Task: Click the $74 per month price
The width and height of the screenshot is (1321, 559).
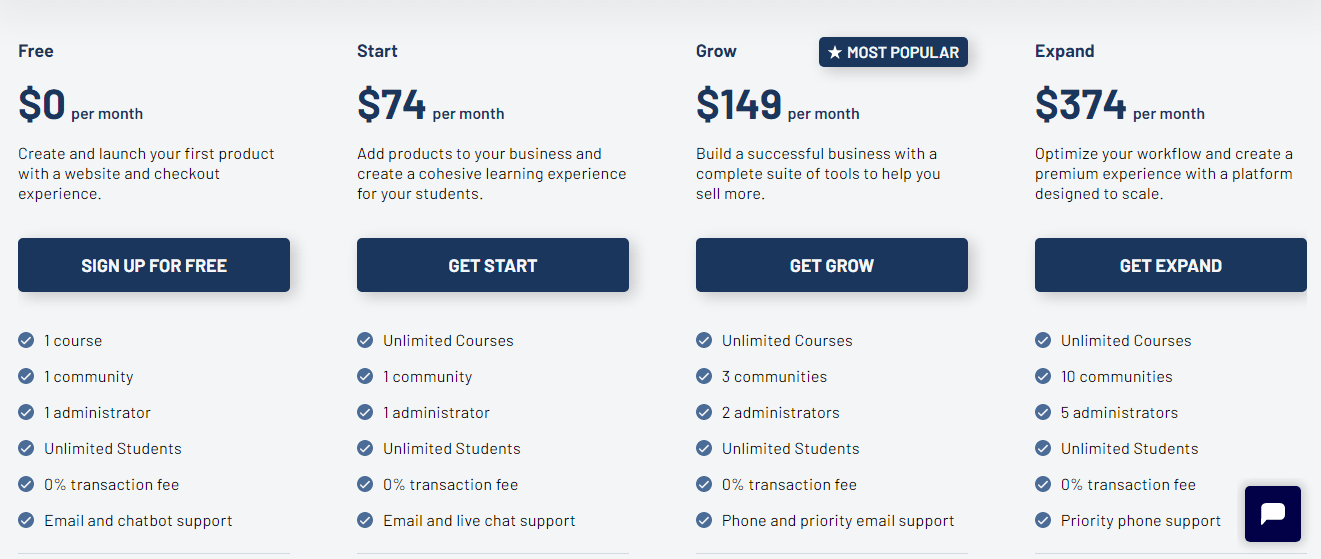Action: click(430, 105)
